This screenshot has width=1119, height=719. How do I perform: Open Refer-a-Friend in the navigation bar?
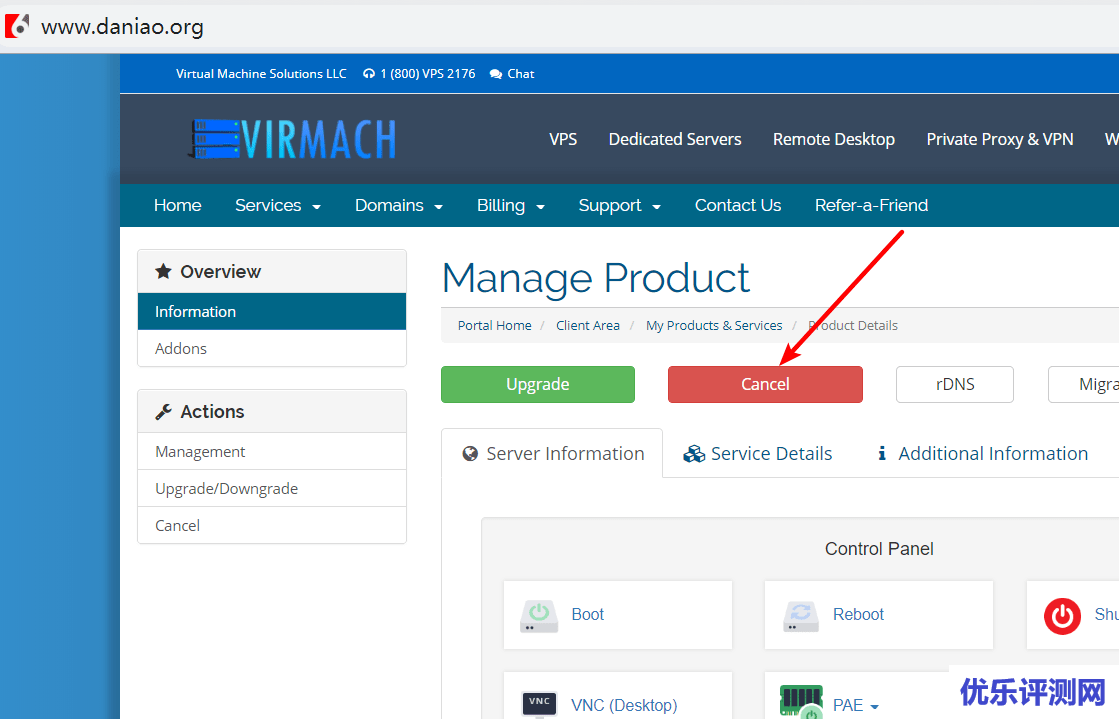tap(871, 206)
